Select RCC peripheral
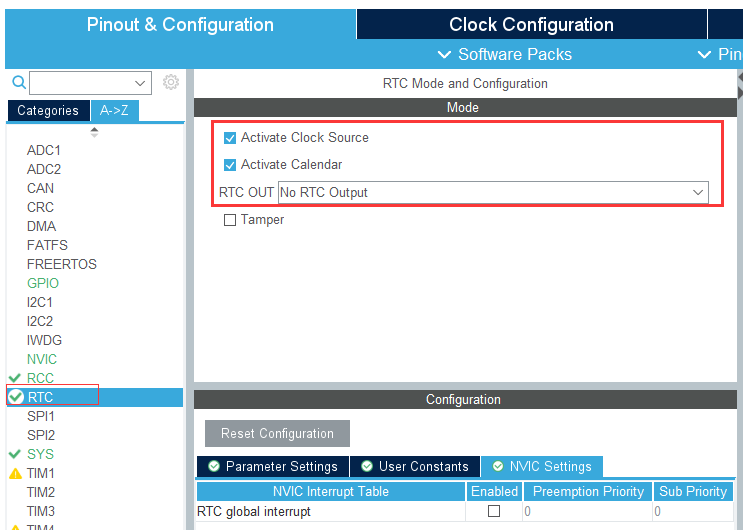Image resolution: width=743 pixels, height=530 pixels. tap(40, 378)
